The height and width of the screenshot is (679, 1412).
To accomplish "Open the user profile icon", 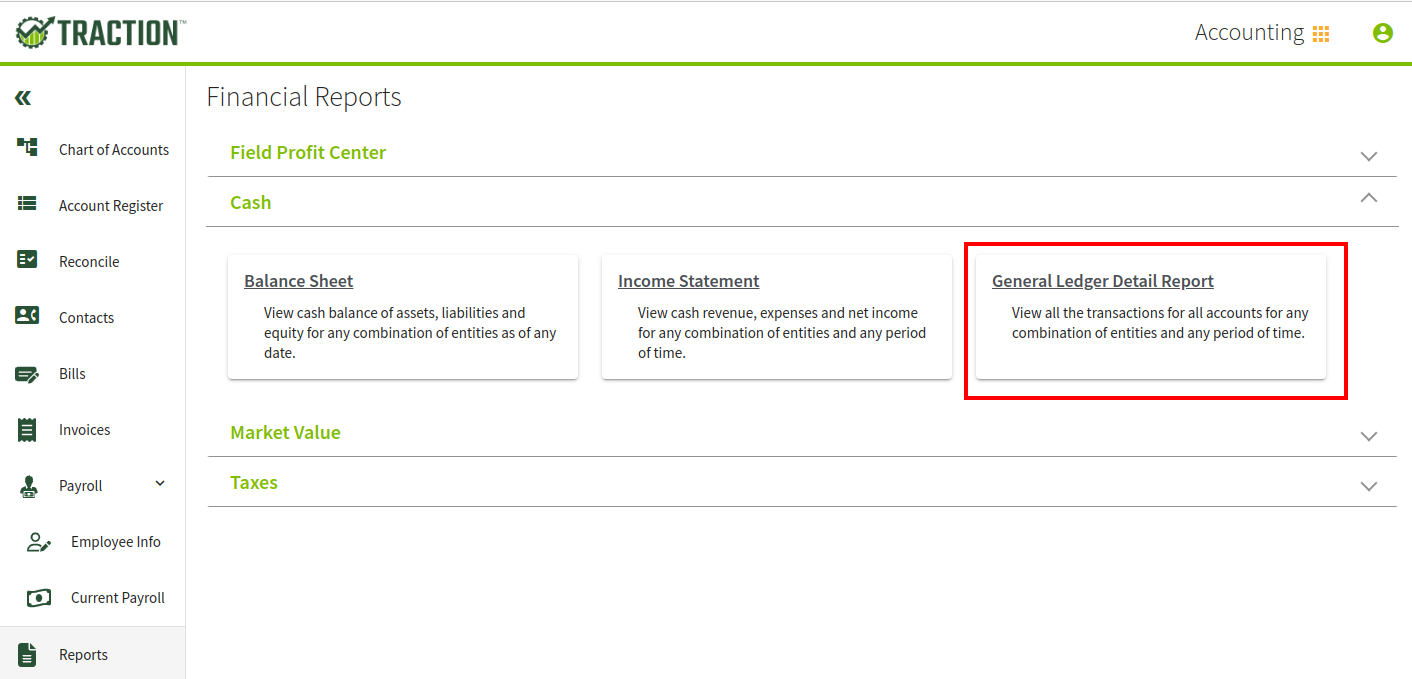I will click(x=1383, y=33).
